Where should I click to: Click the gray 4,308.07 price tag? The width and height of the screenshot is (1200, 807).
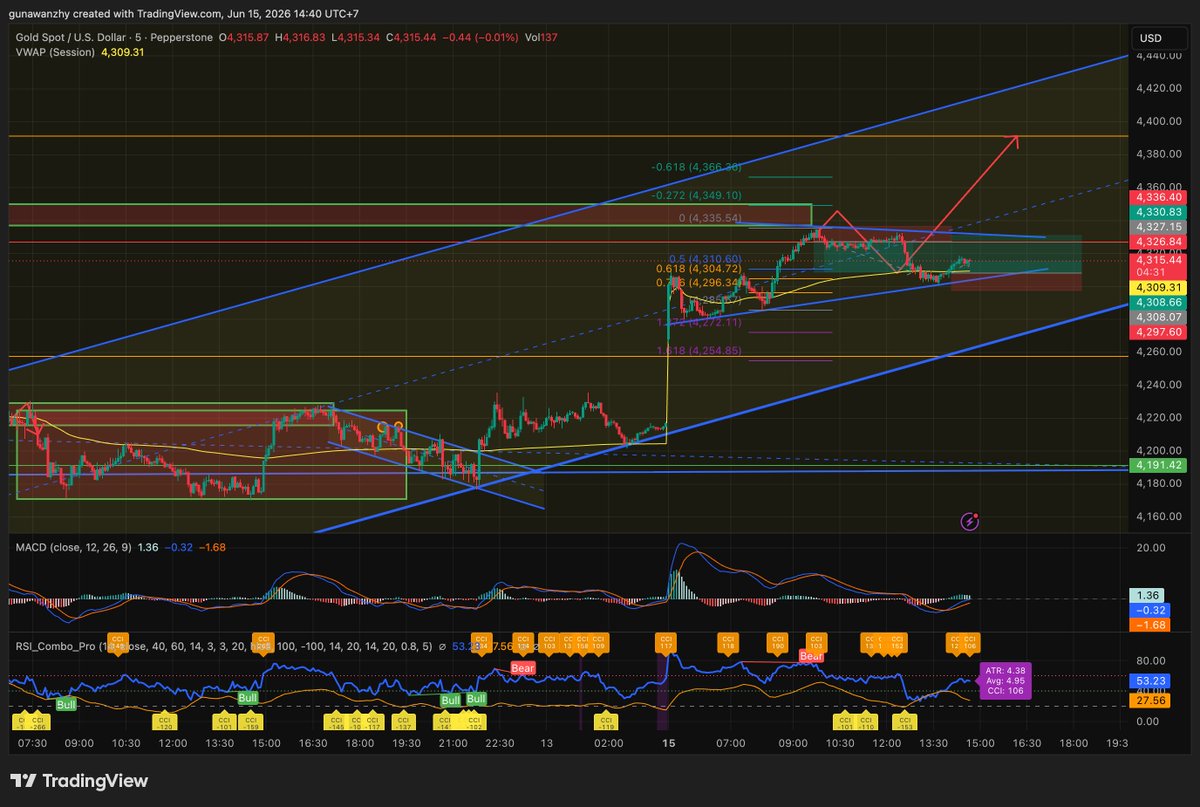(1156, 316)
